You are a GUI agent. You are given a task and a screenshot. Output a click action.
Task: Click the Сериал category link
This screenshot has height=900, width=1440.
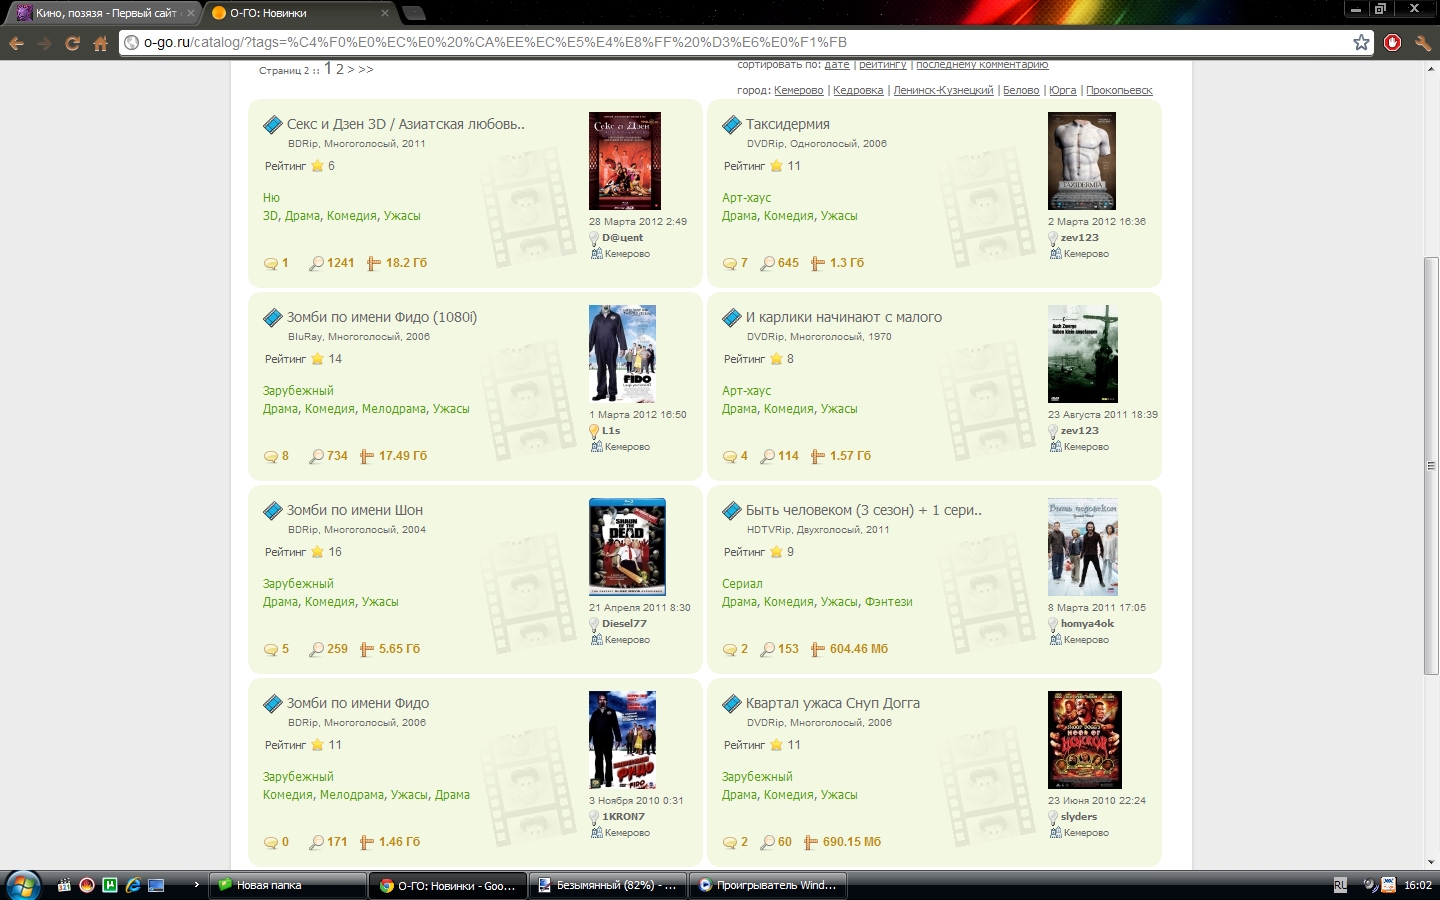tap(742, 584)
